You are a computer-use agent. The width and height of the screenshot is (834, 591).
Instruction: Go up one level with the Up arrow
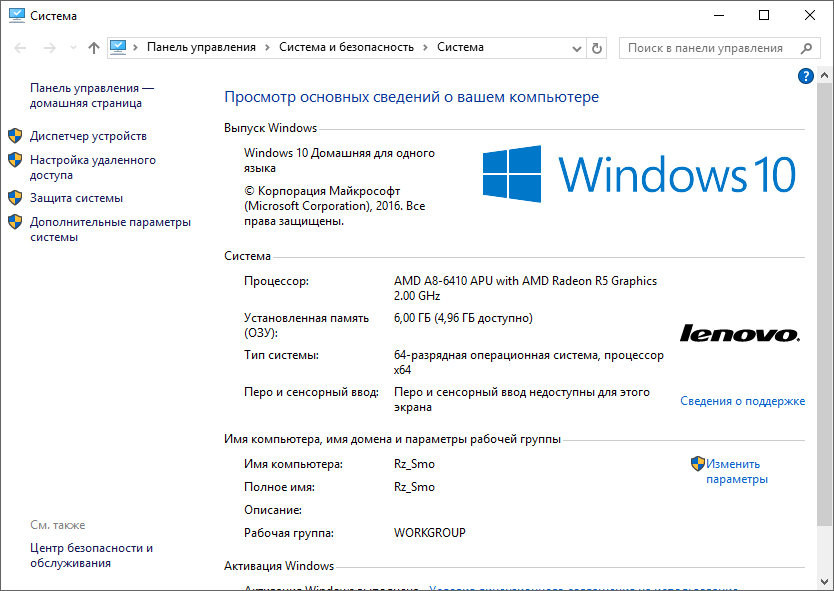pyautogui.click(x=94, y=48)
